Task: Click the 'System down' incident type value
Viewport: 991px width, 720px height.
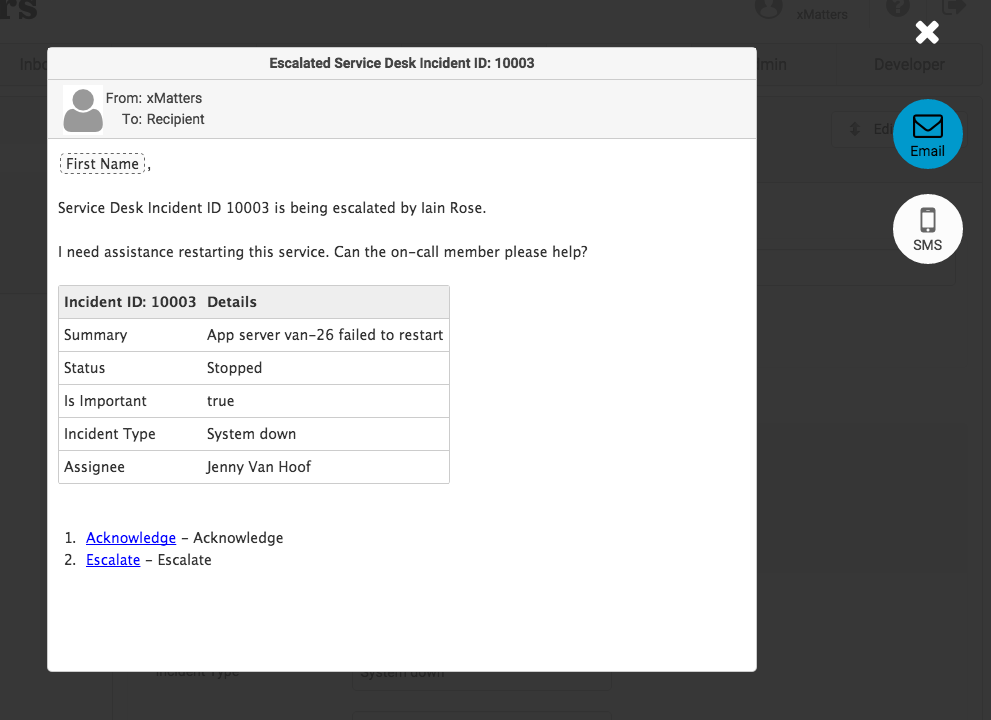Action: (x=252, y=434)
